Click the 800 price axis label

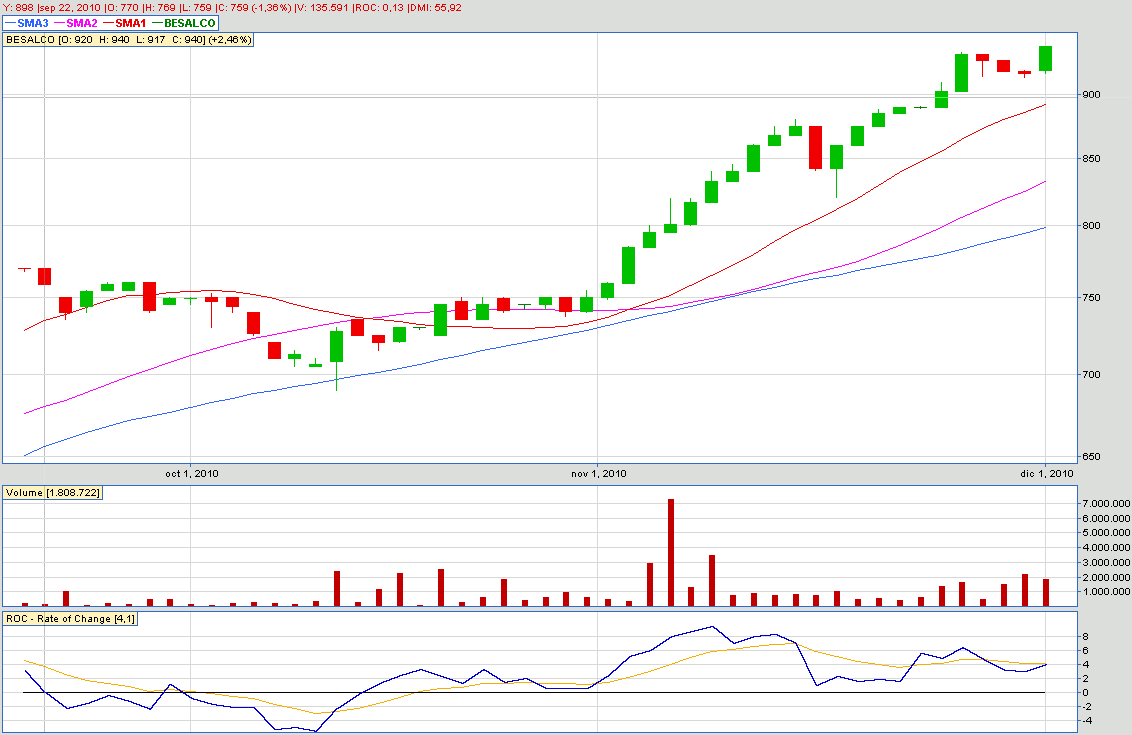(1091, 226)
